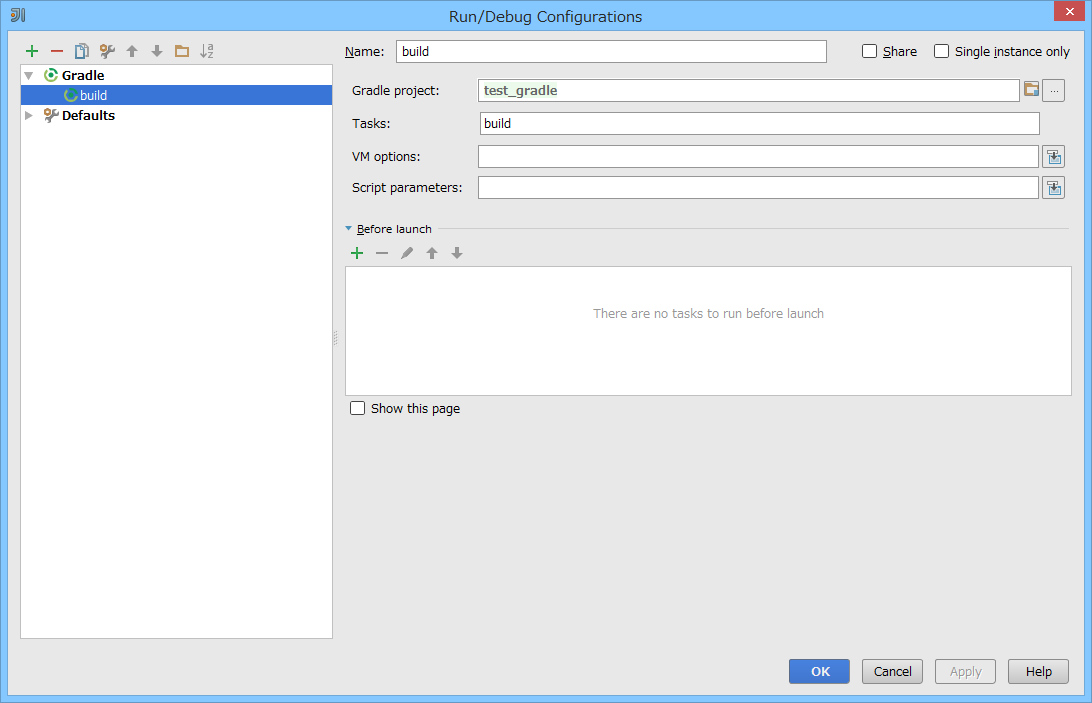Select the build configuration under Gradle
The image size is (1092, 703).
[97, 95]
